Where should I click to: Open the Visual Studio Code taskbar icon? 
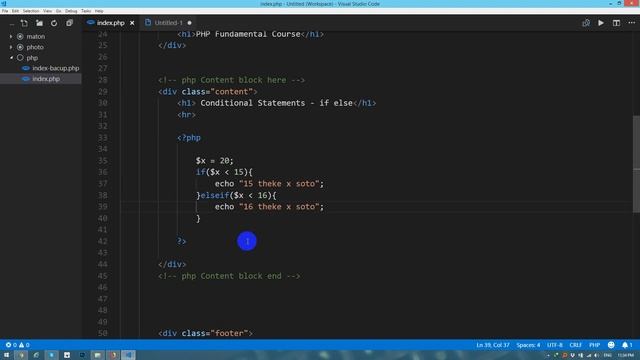click(x=128, y=355)
